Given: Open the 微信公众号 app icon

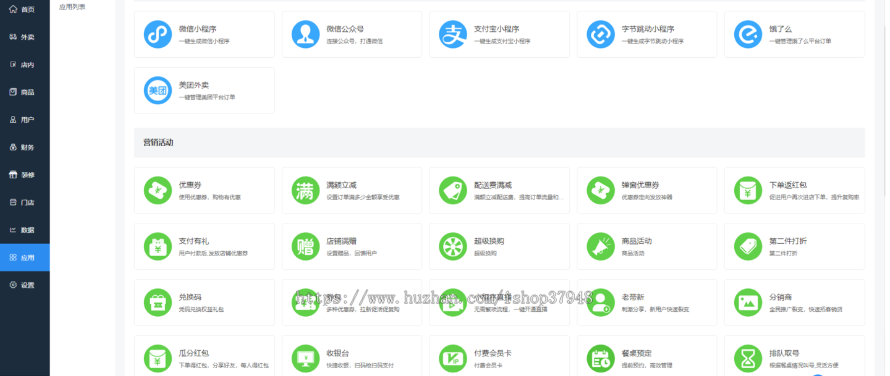Looking at the screenshot, I should pos(305,34).
